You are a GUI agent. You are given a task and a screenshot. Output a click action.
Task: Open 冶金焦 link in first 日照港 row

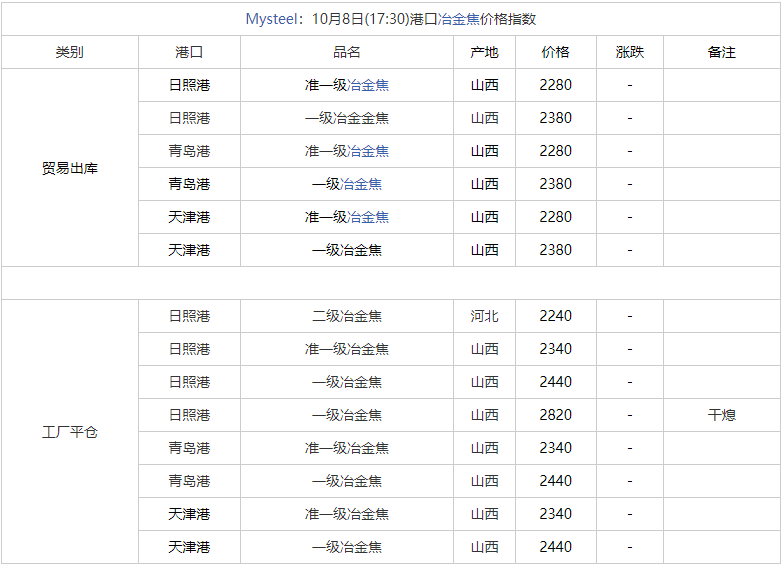click(x=368, y=85)
